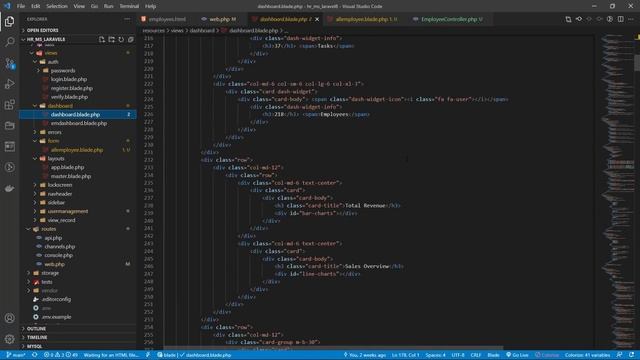Open the File menu
The height and width of the screenshot is (360, 640).
(x=21, y=6)
